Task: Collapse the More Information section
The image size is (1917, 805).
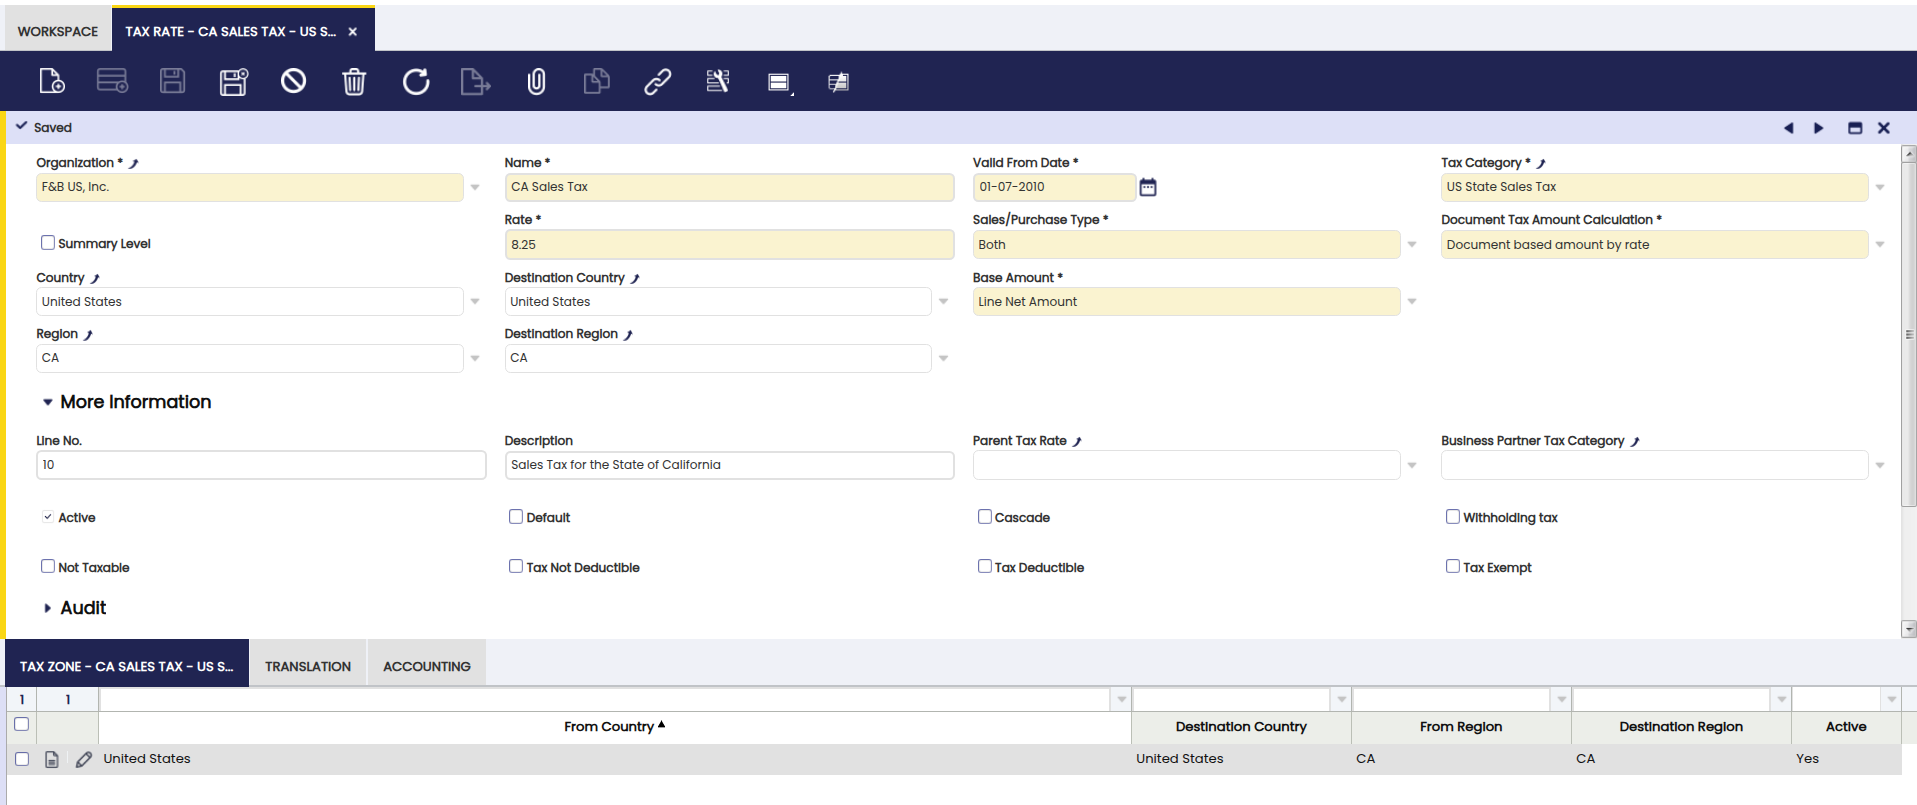Action: tap(48, 402)
